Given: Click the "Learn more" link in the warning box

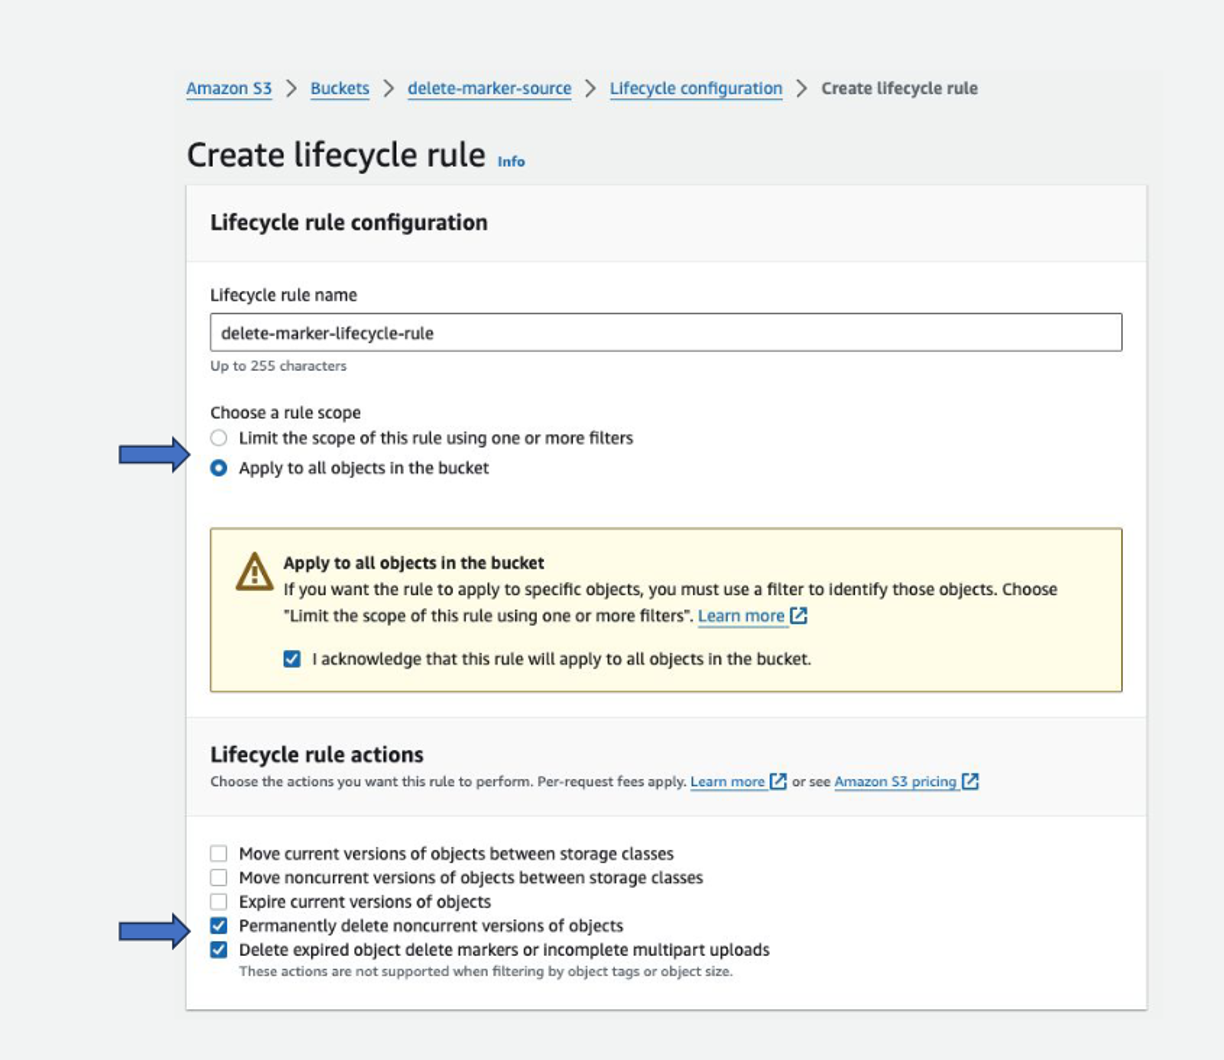Looking at the screenshot, I should click(x=743, y=616).
